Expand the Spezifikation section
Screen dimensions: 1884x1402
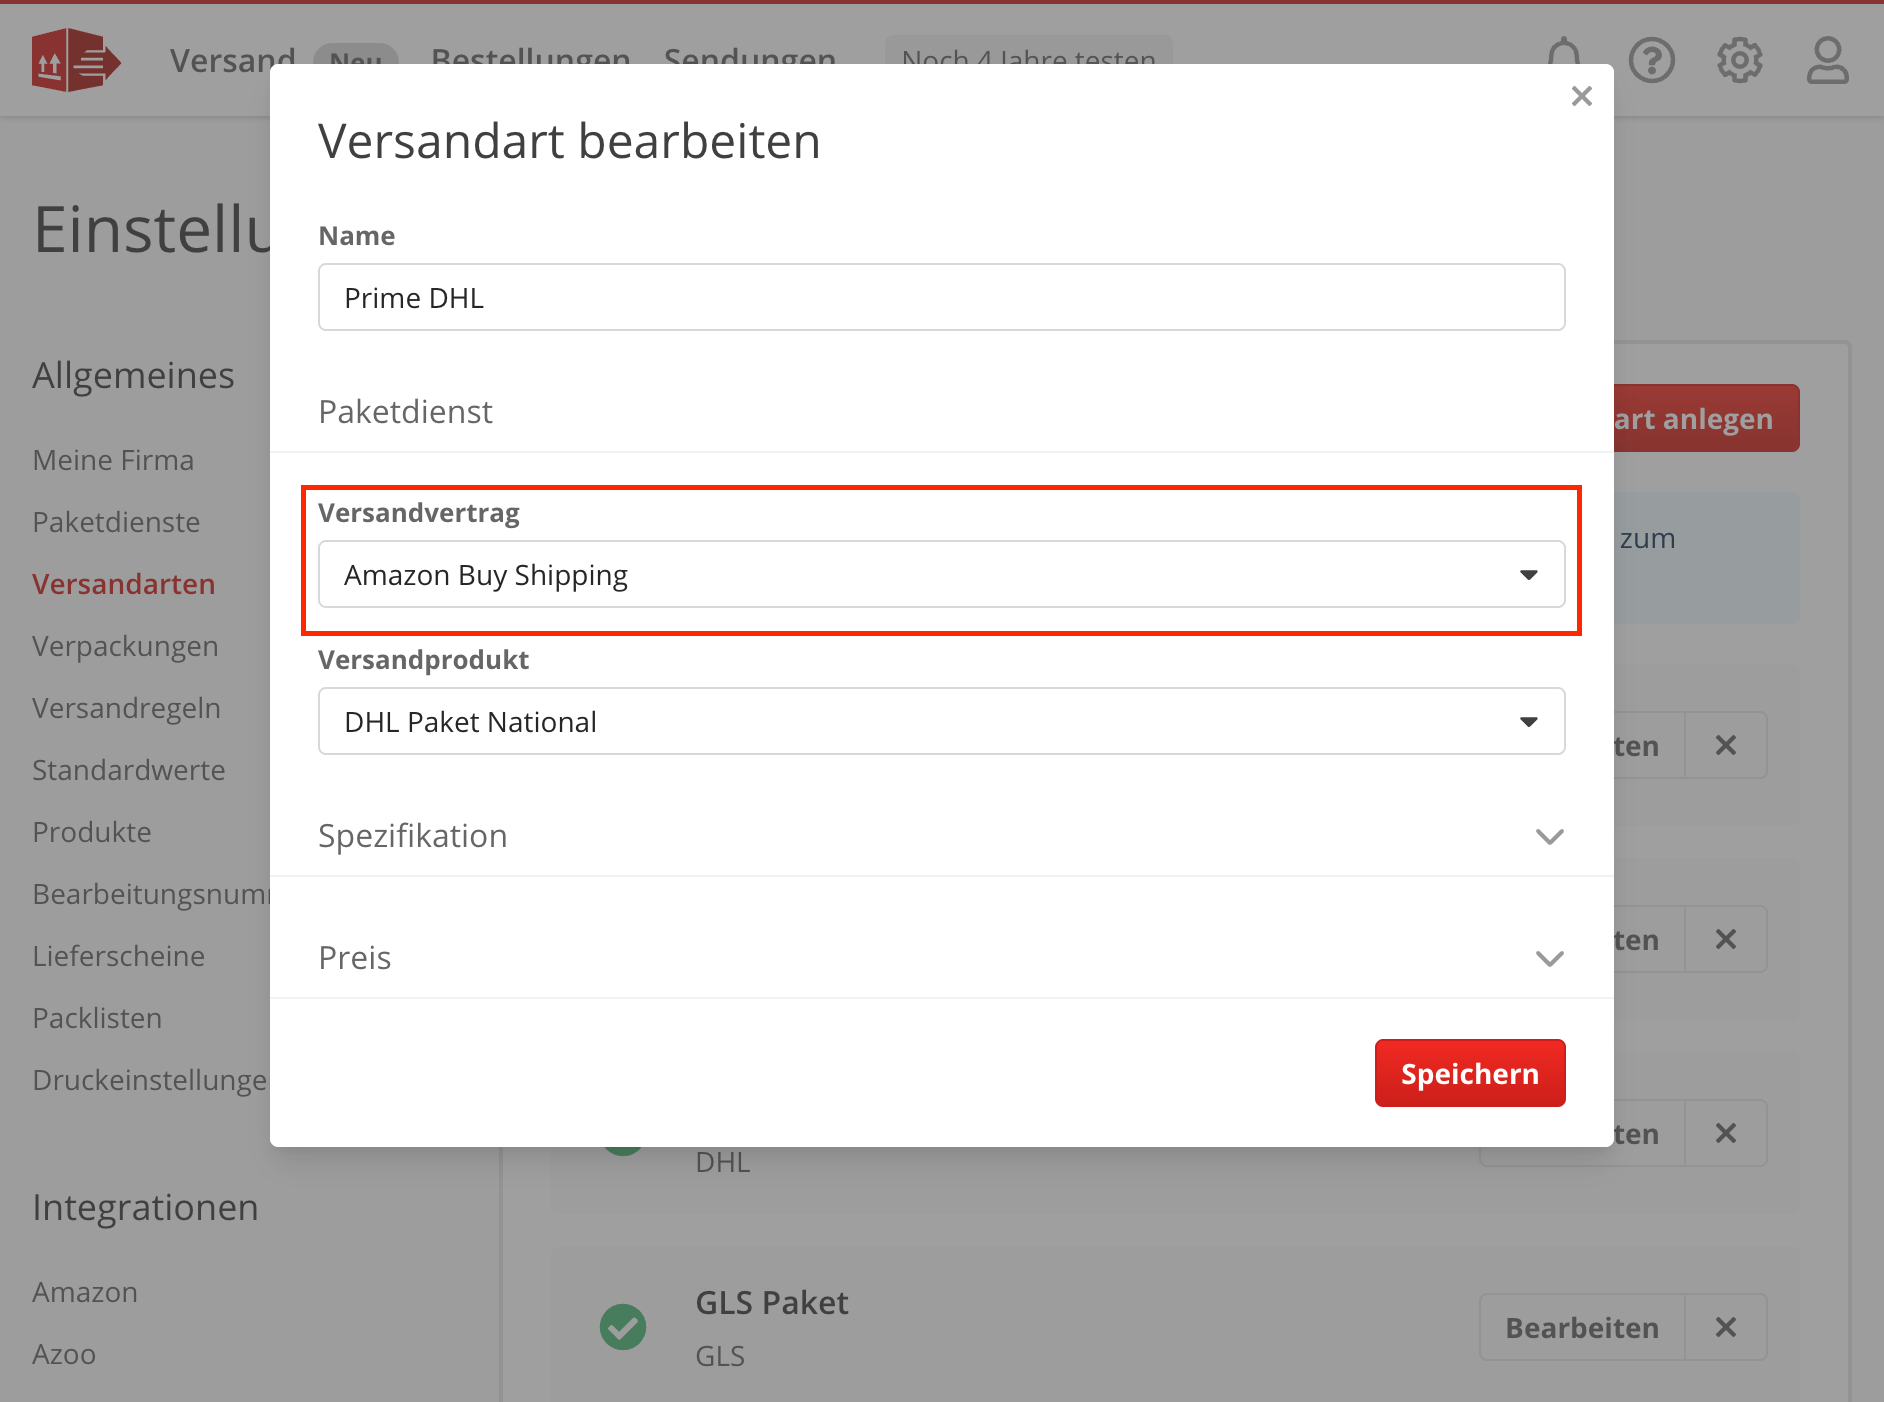click(x=941, y=836)
